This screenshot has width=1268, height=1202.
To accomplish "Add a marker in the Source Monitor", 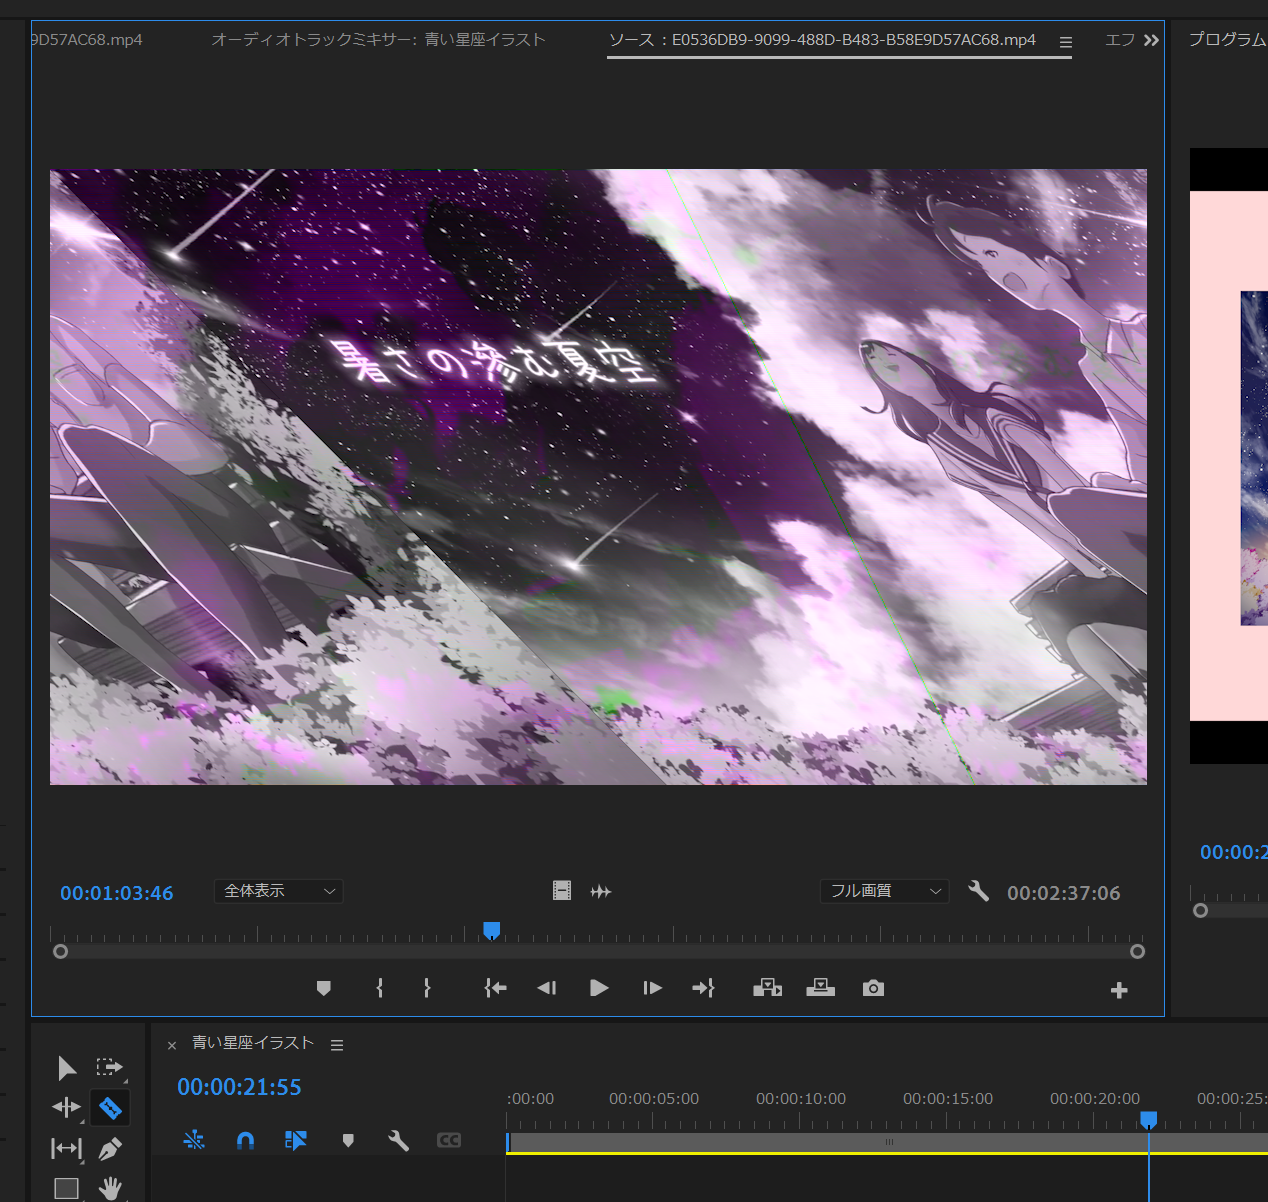I will [x=323, y=988].
